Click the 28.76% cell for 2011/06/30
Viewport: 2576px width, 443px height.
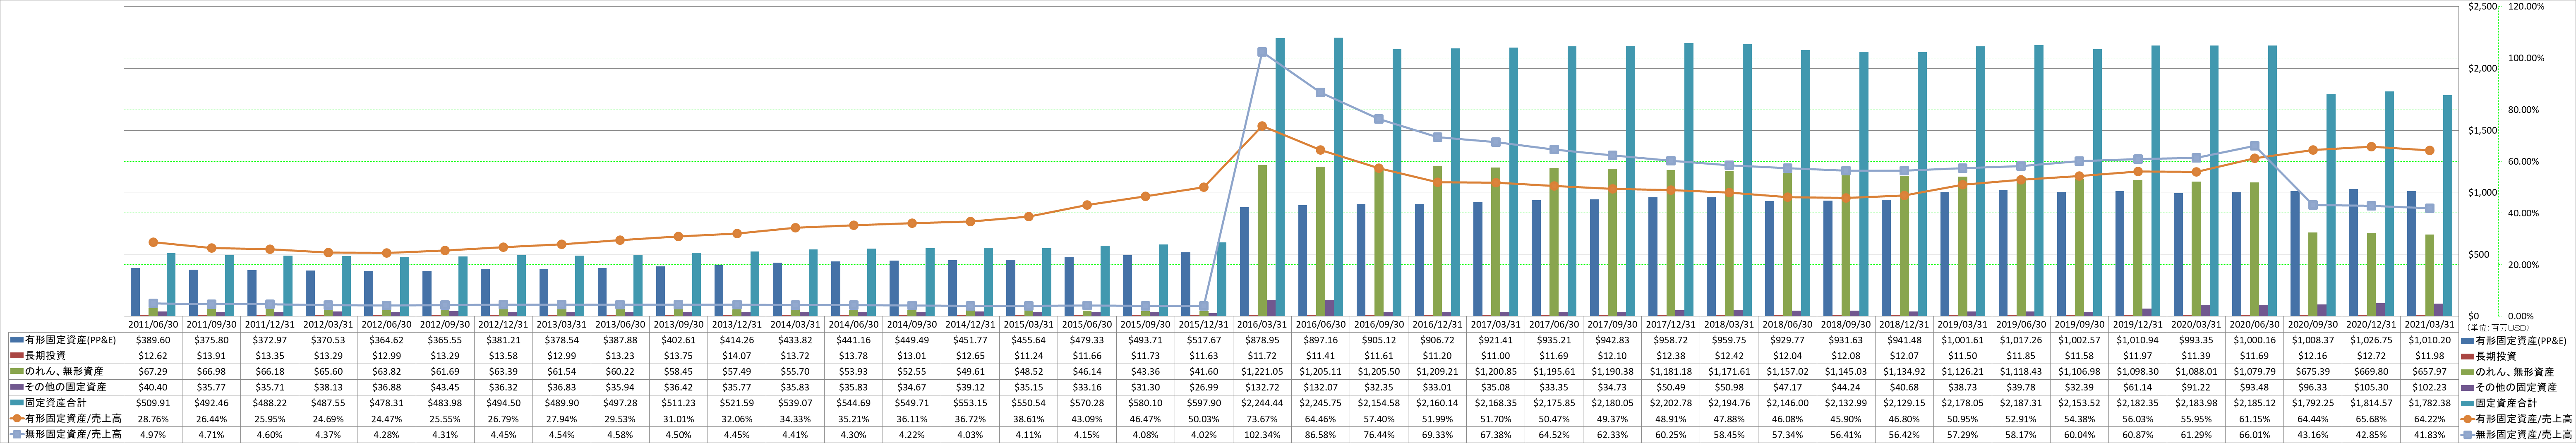tap(153, 419)
